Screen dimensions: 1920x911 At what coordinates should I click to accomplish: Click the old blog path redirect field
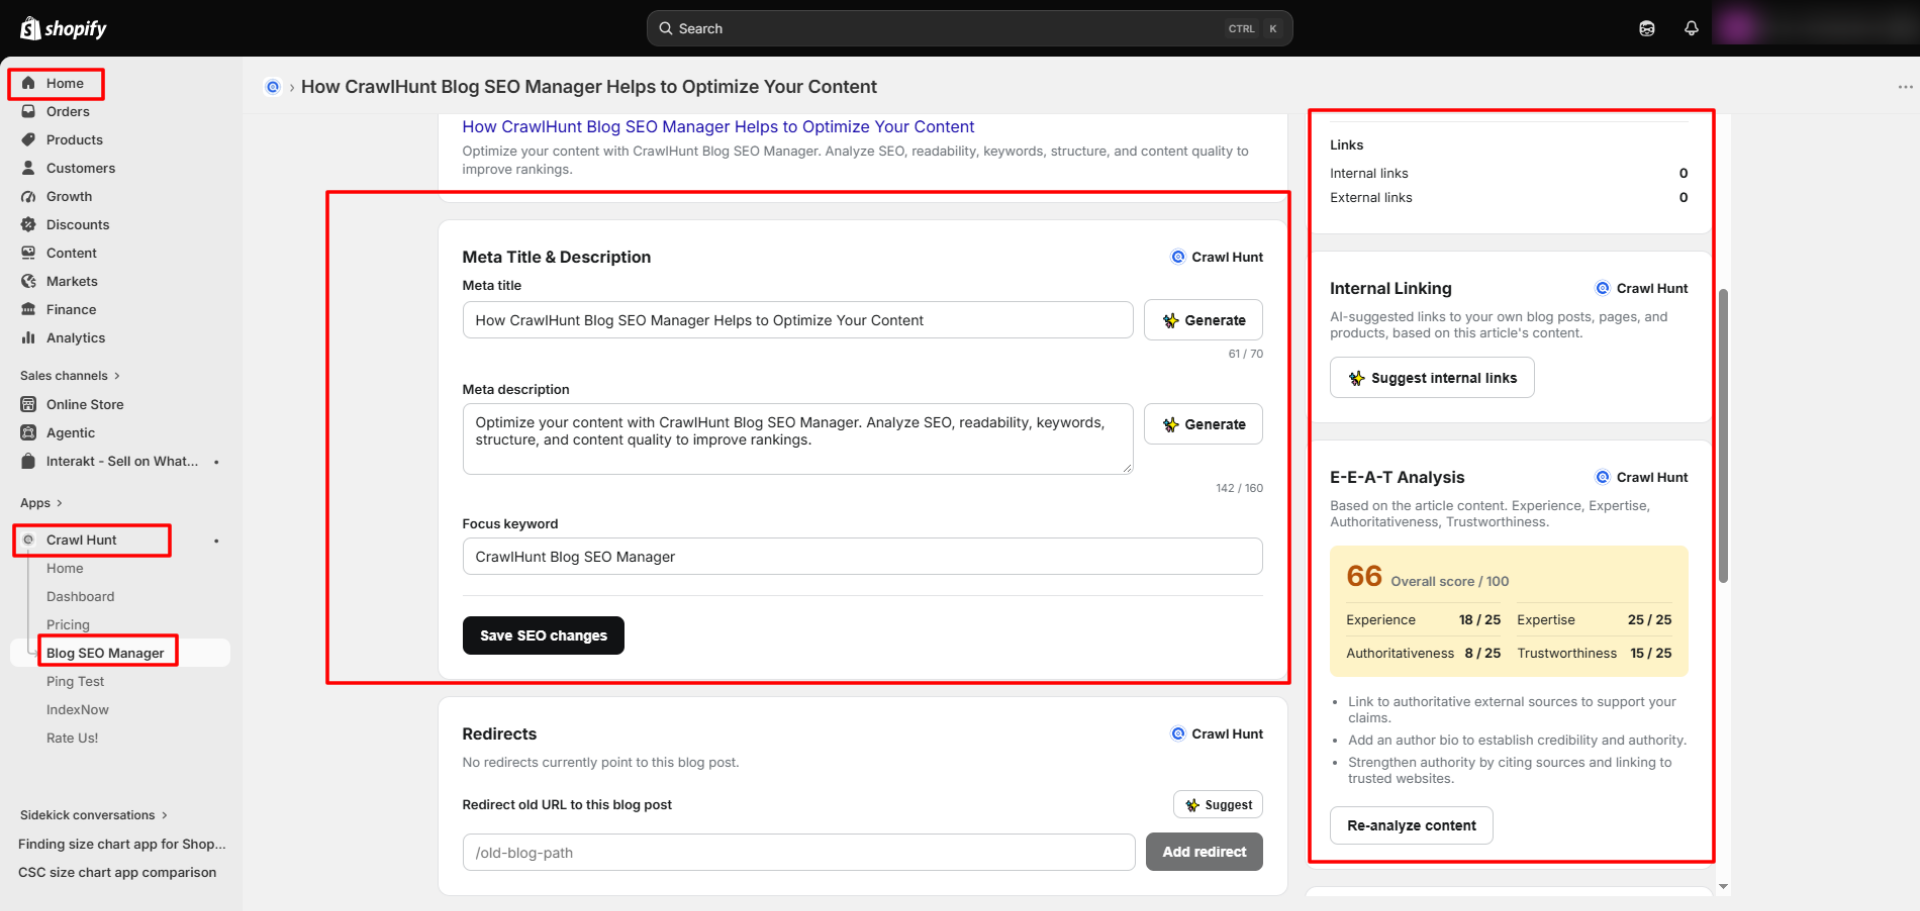click(x=798, y=853)
